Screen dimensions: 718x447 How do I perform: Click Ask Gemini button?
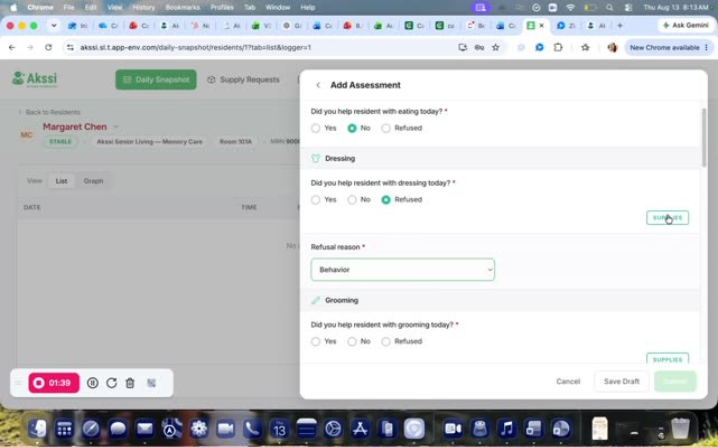tap(685, 26)
